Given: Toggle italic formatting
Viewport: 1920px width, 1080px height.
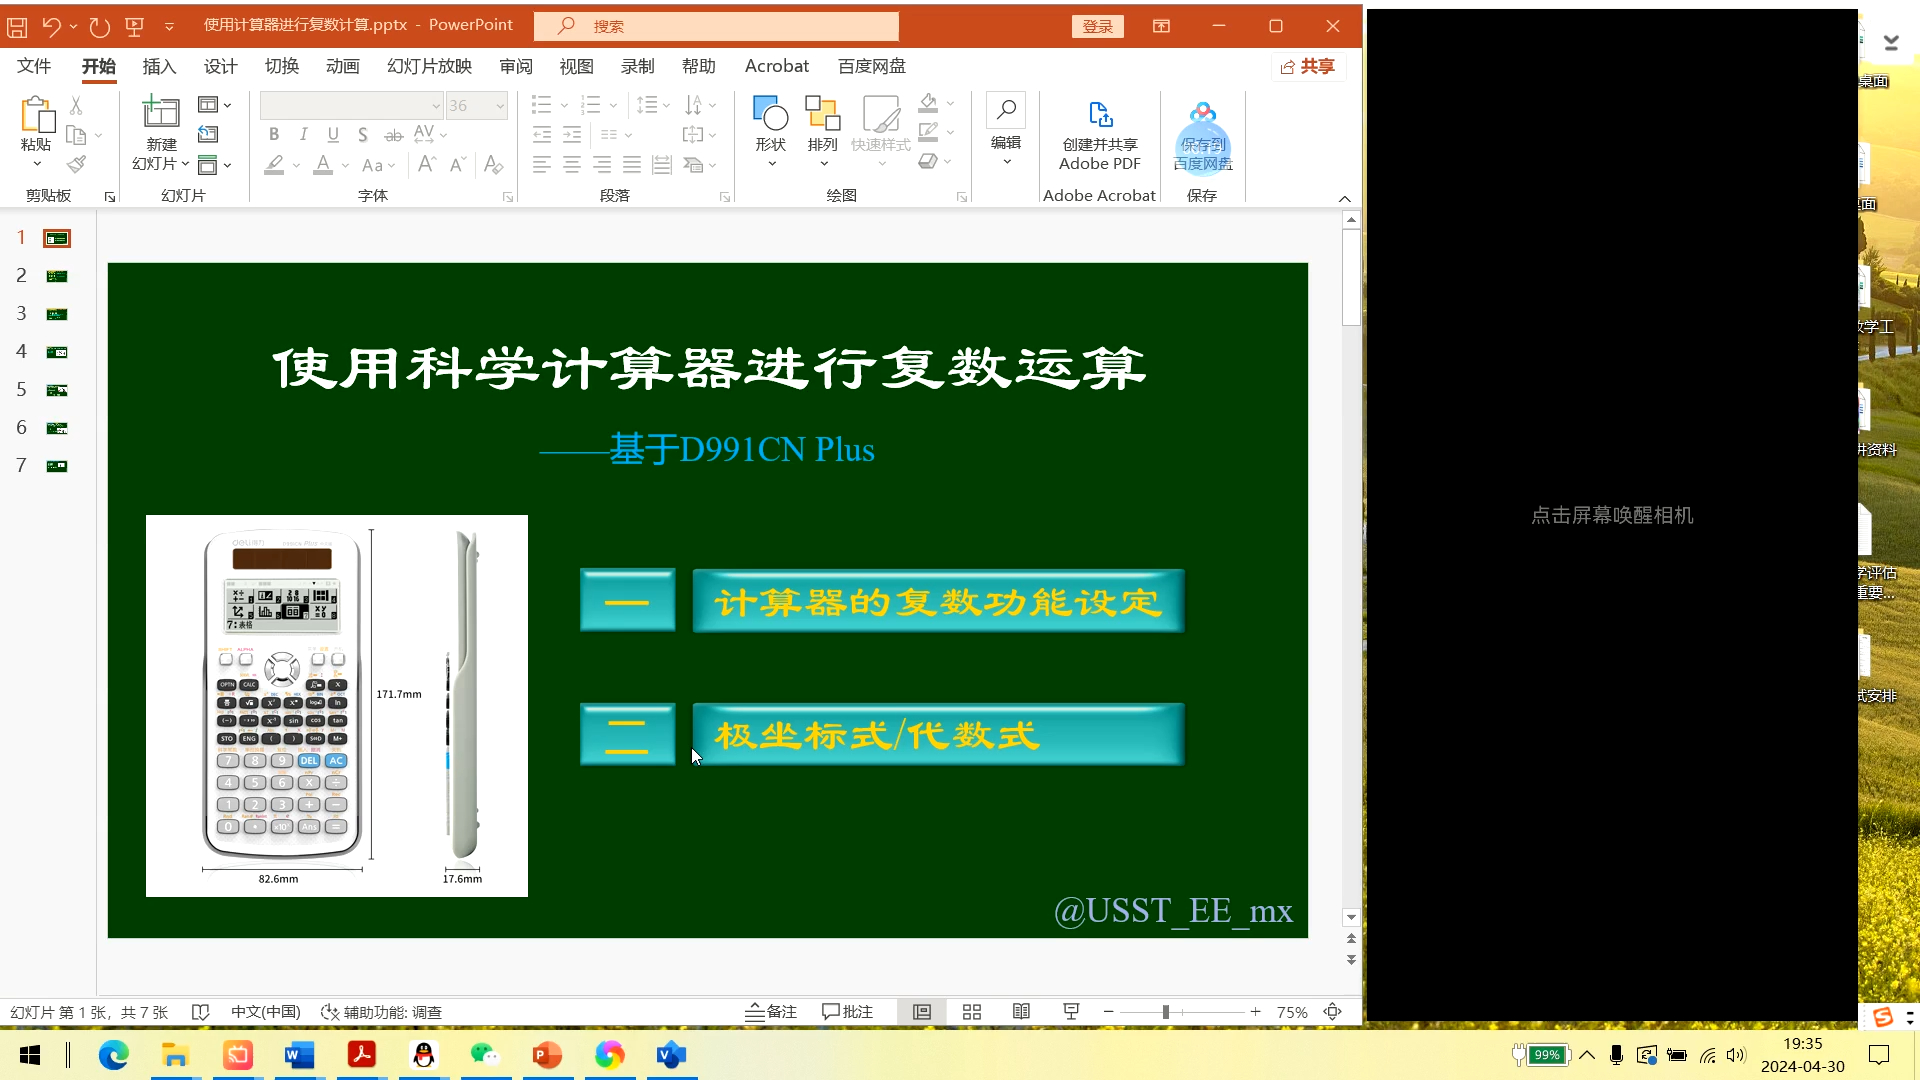Looking at the screenshot, I should pyautogui.click(x=303, y=134).
